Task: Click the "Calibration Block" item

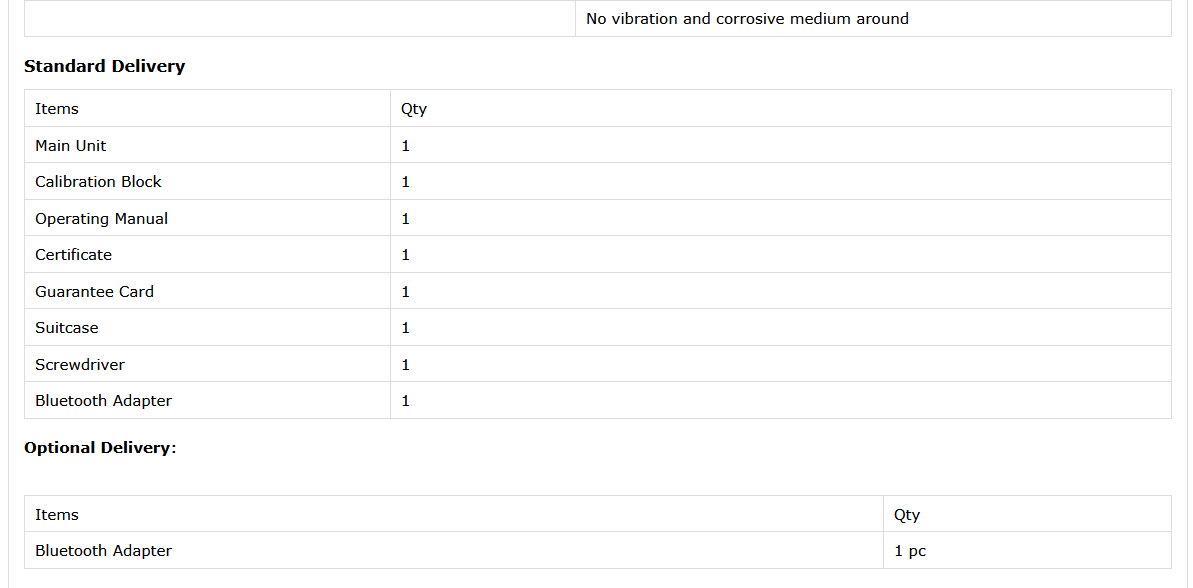Action: coord(98,182)
